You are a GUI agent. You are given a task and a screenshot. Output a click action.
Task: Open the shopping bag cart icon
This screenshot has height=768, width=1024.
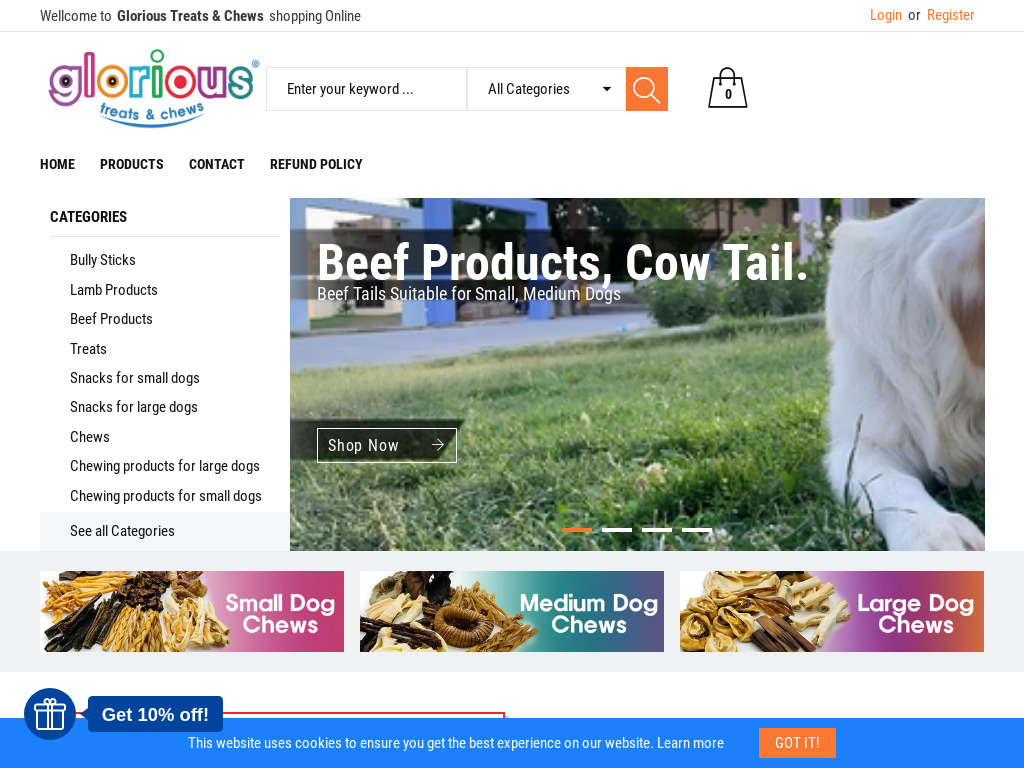728,88
